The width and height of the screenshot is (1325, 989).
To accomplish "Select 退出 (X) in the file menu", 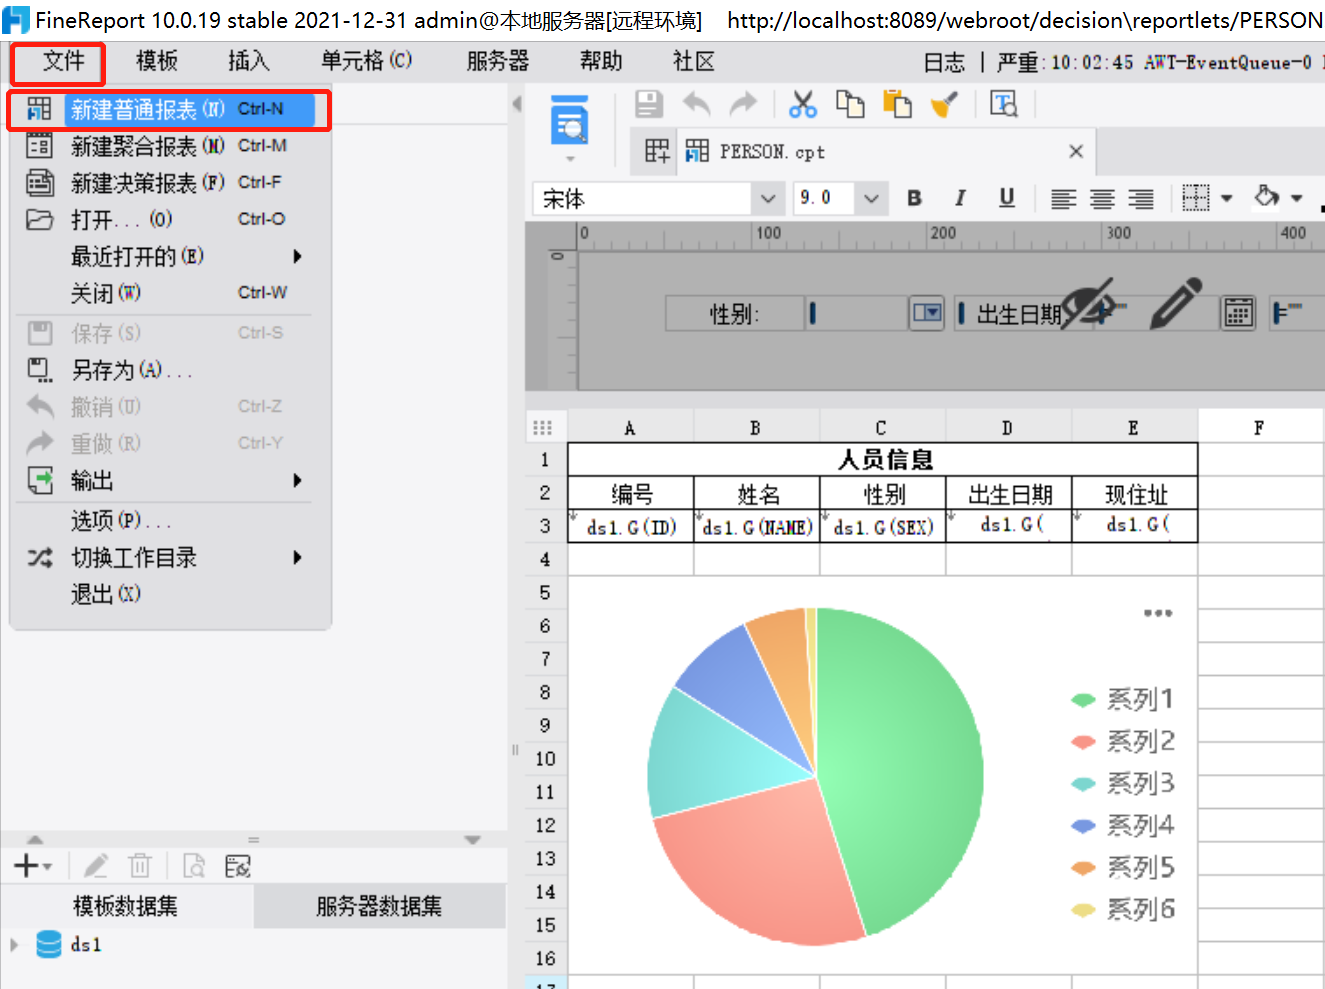I will tap(169, 594).
